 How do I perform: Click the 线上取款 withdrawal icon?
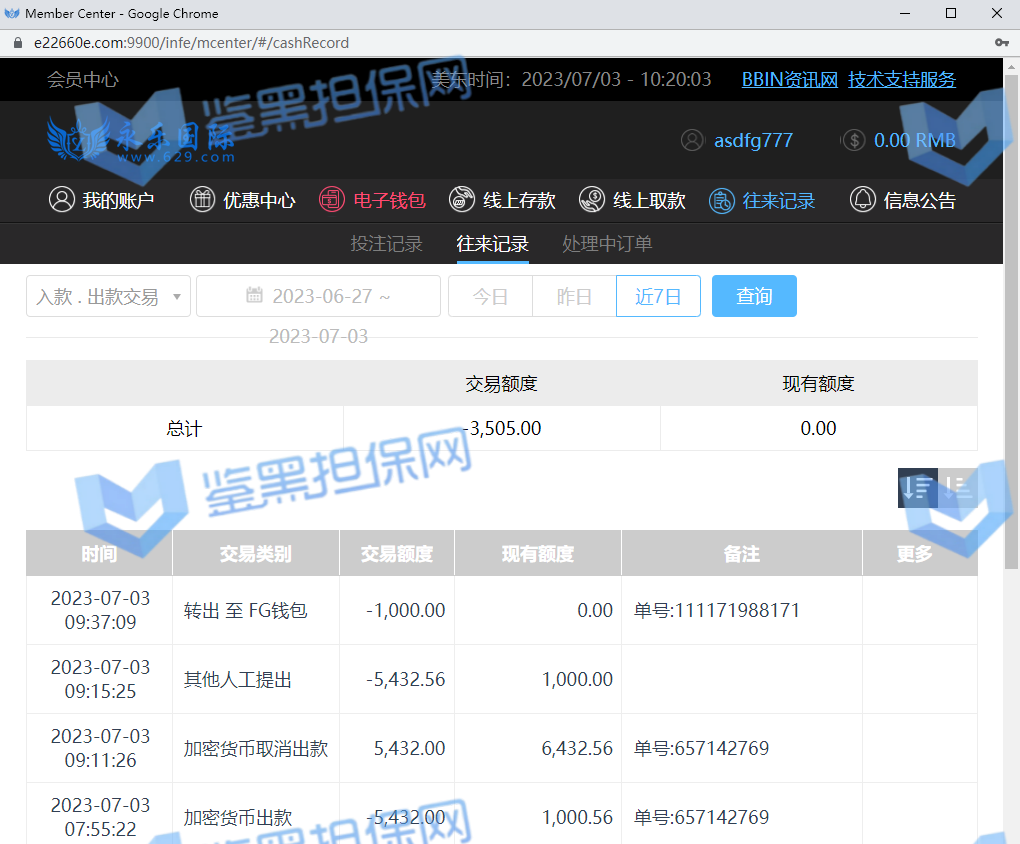click(592, 200)
